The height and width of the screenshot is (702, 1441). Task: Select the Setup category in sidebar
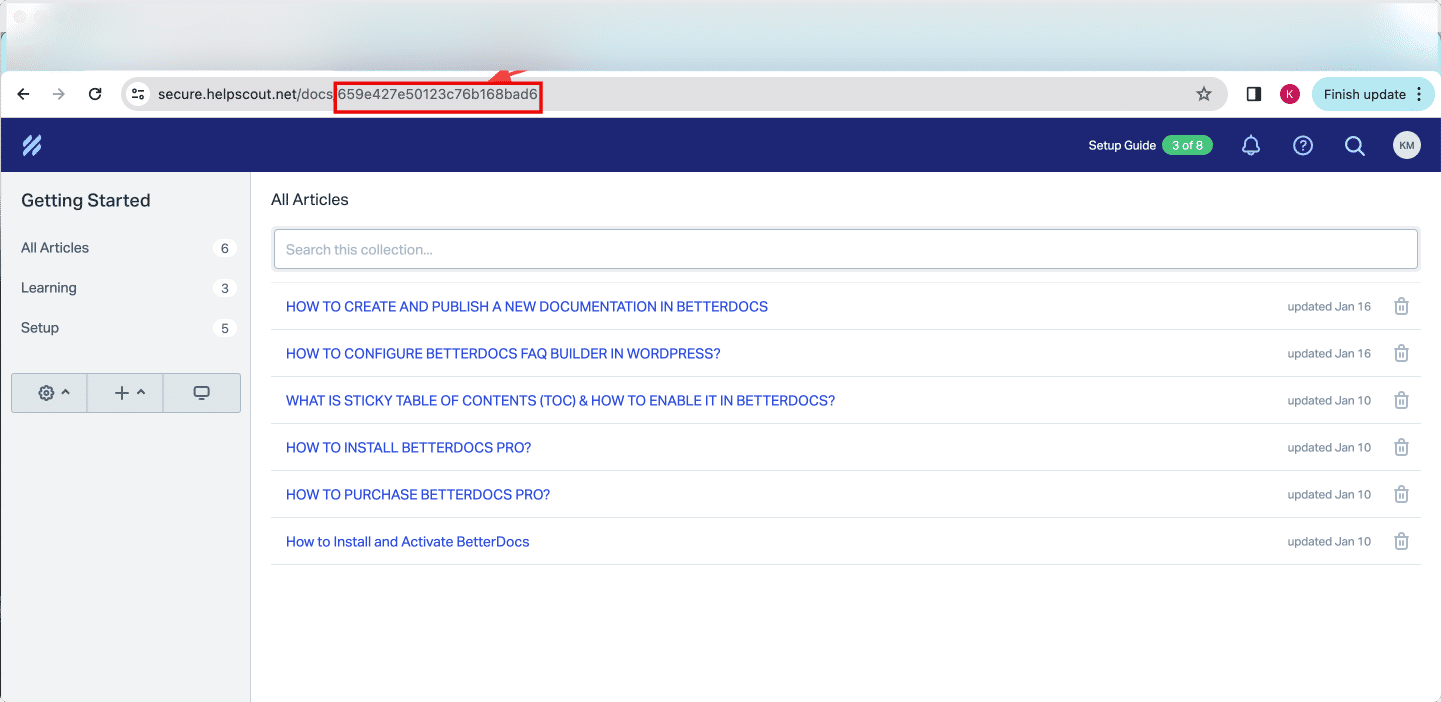[x=40, y=328]
